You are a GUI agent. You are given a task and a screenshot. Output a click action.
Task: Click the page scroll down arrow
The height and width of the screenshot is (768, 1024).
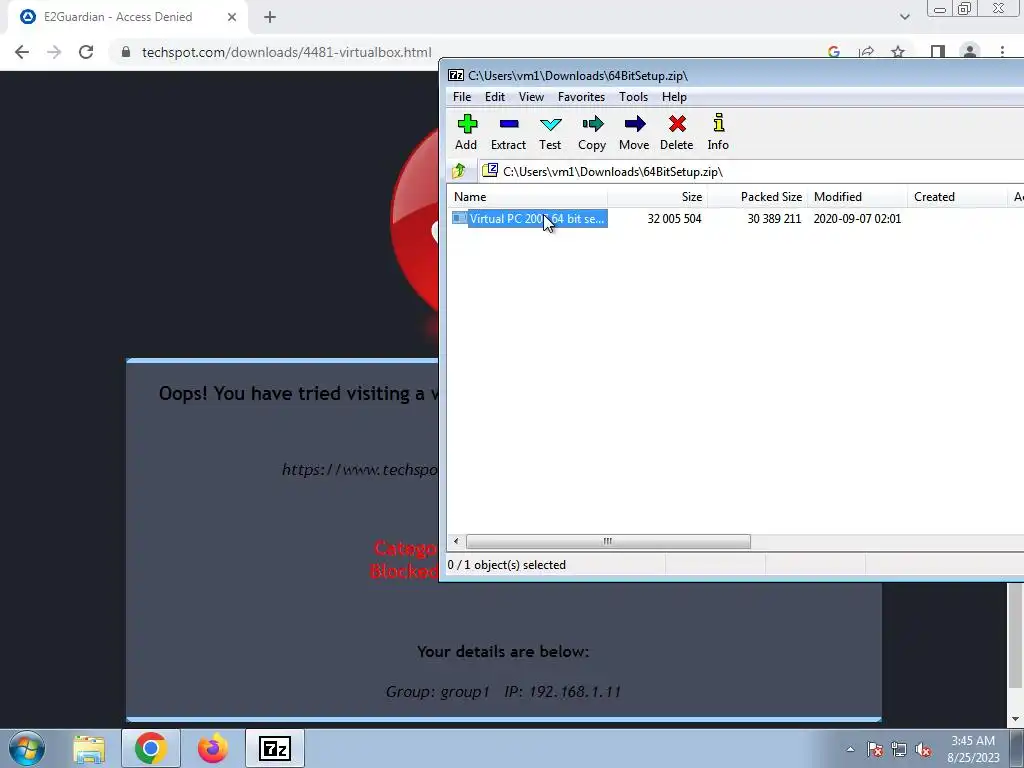(1016, 719)
